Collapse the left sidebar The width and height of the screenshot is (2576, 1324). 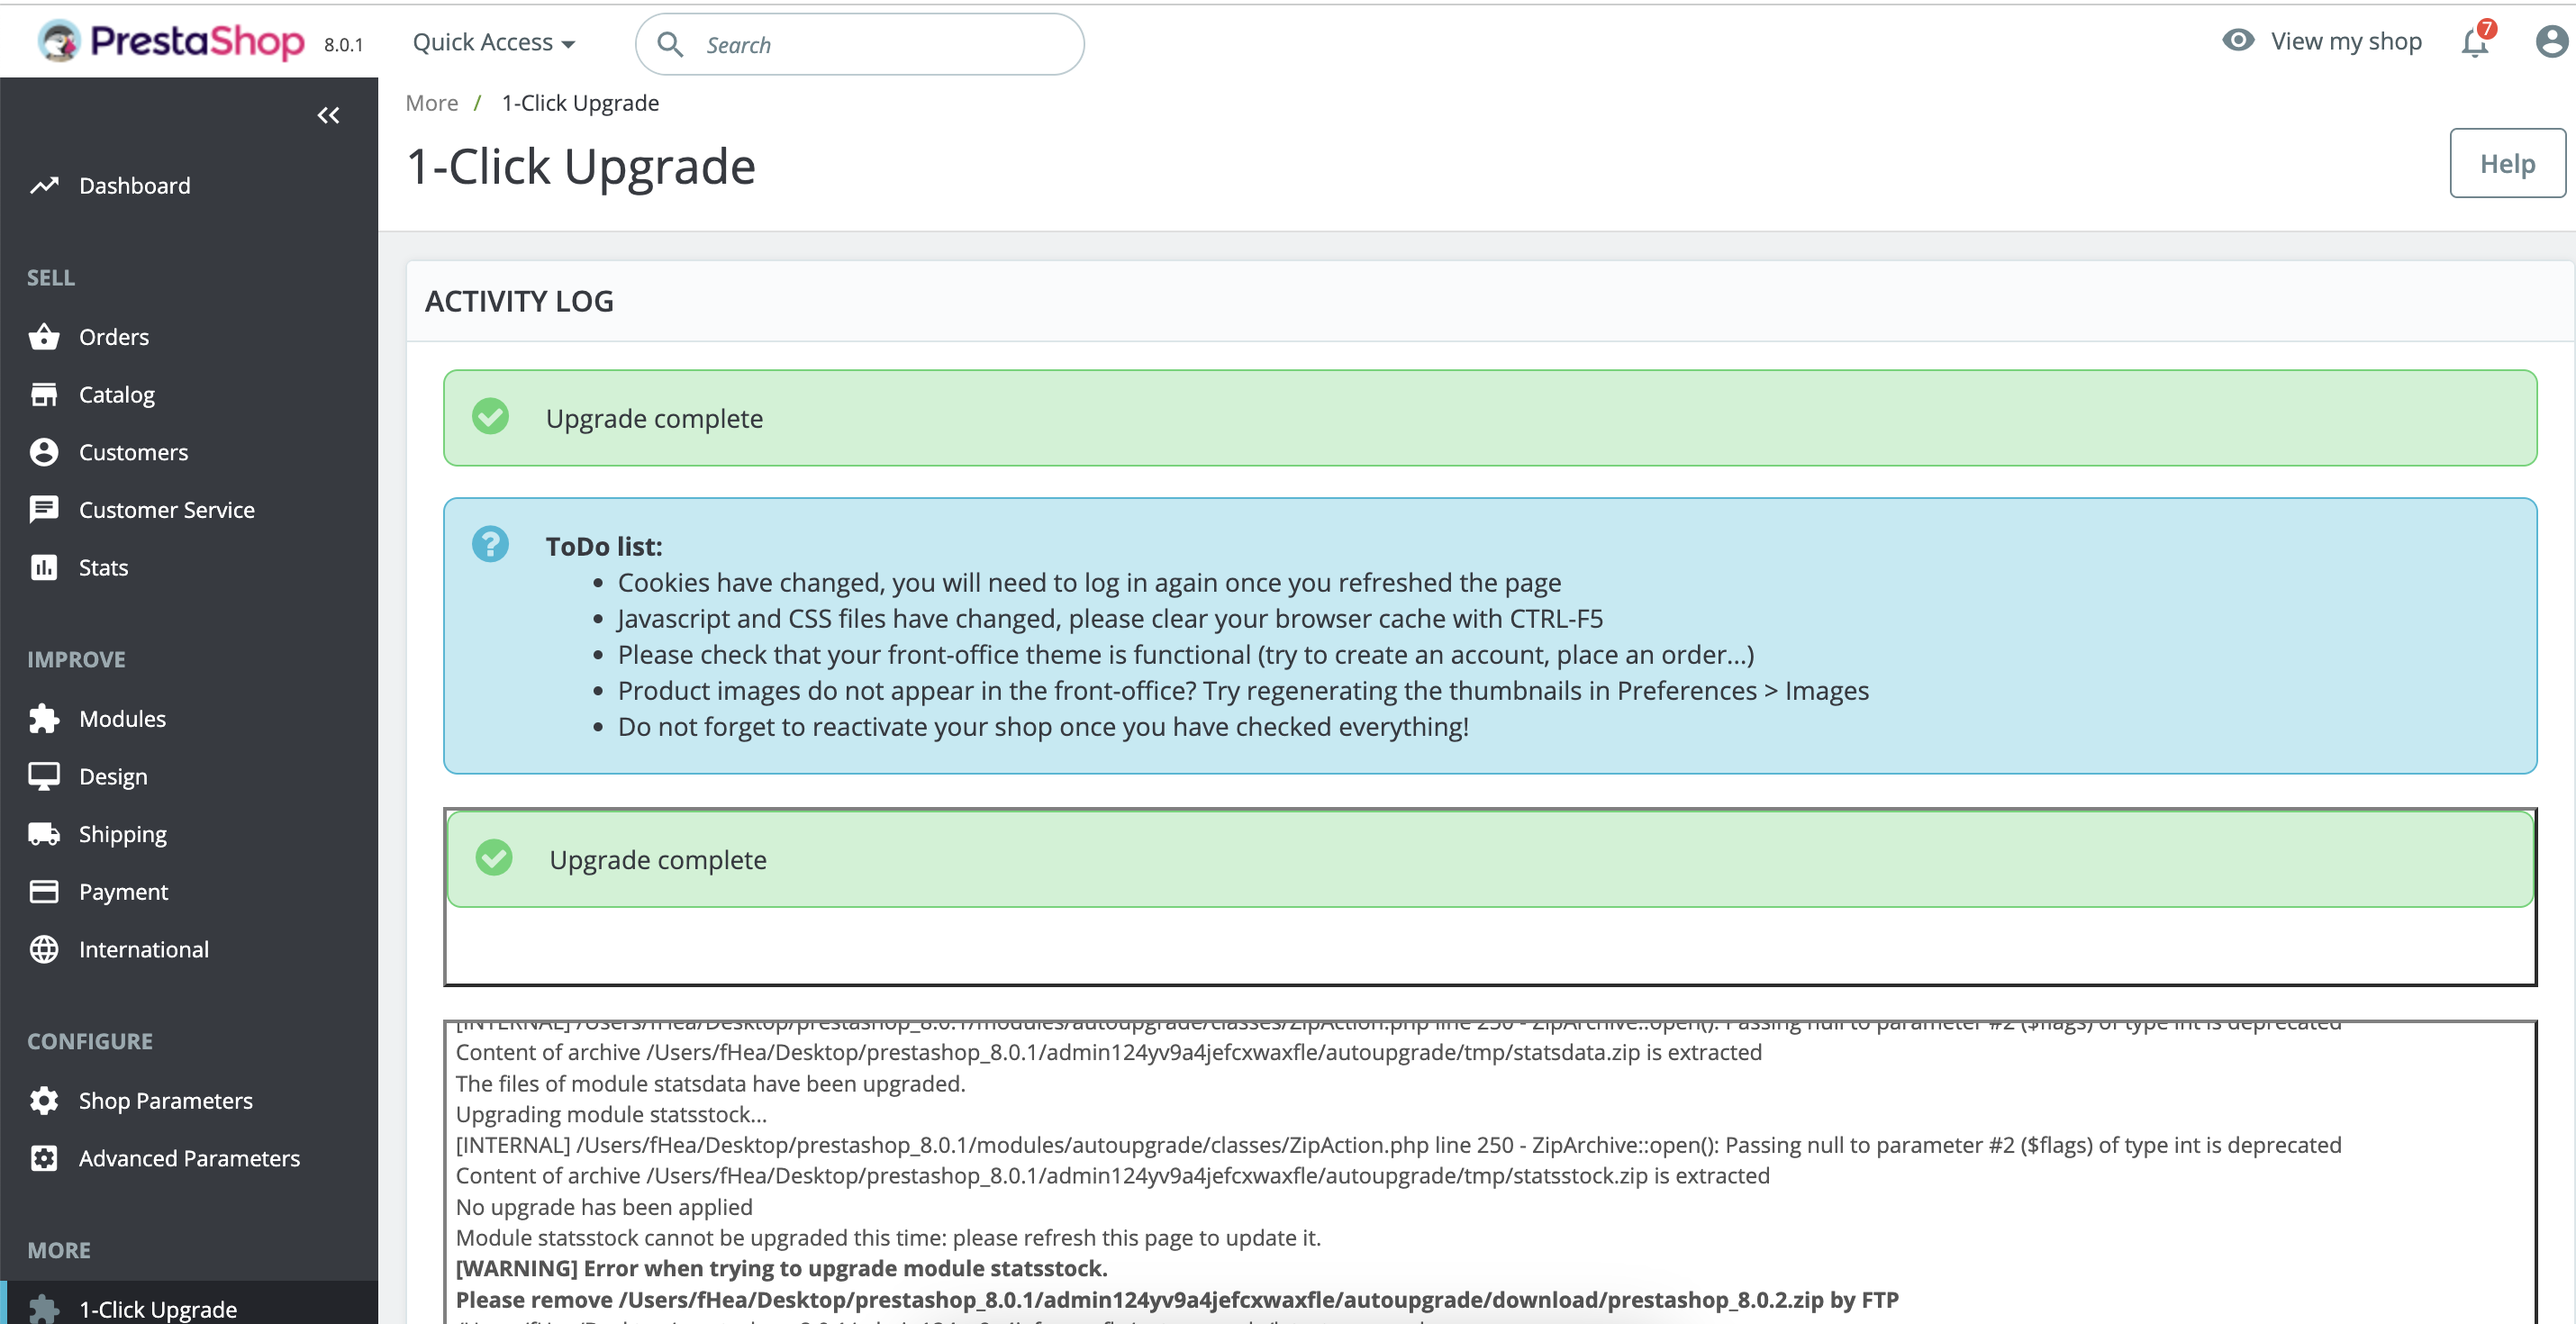(328, 115)
